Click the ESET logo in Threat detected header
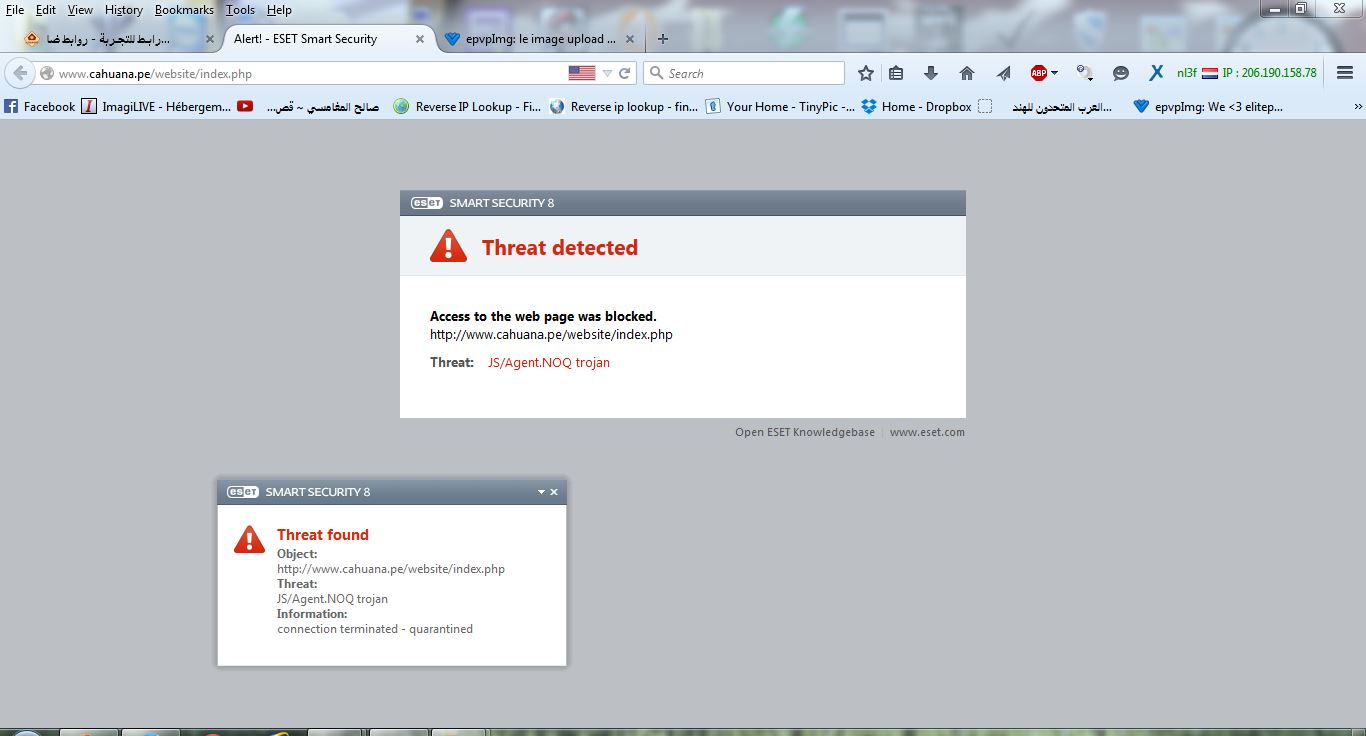The height and width of the screenshot is (736, 1366). click(x=427, y=203)
